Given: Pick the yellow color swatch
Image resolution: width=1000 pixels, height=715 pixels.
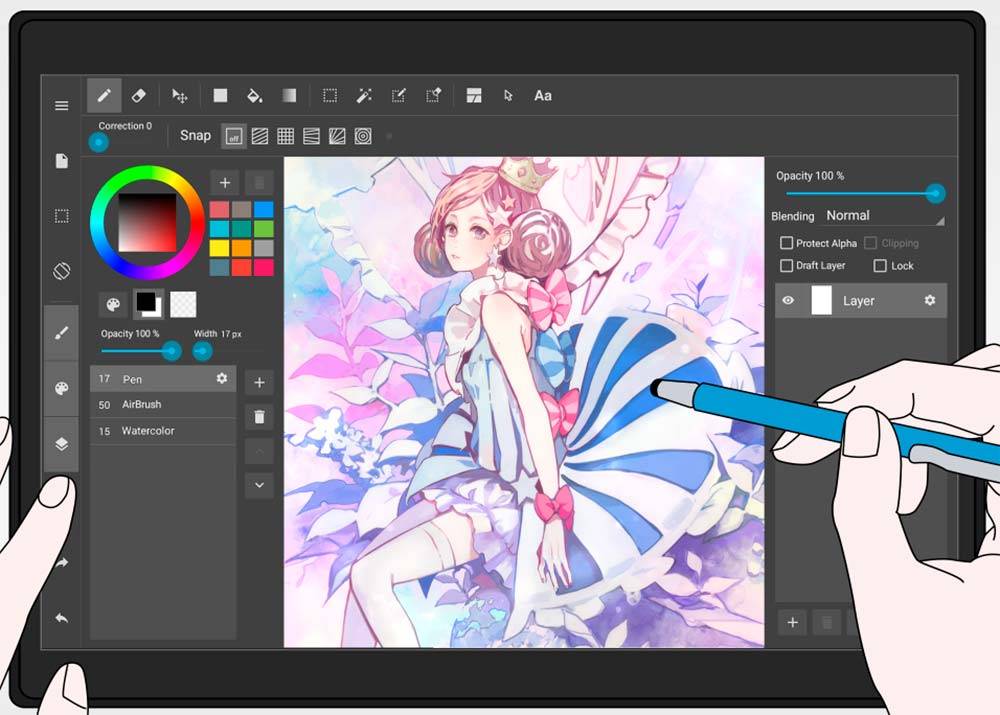Looking at the screenshot, I should 219,248.
